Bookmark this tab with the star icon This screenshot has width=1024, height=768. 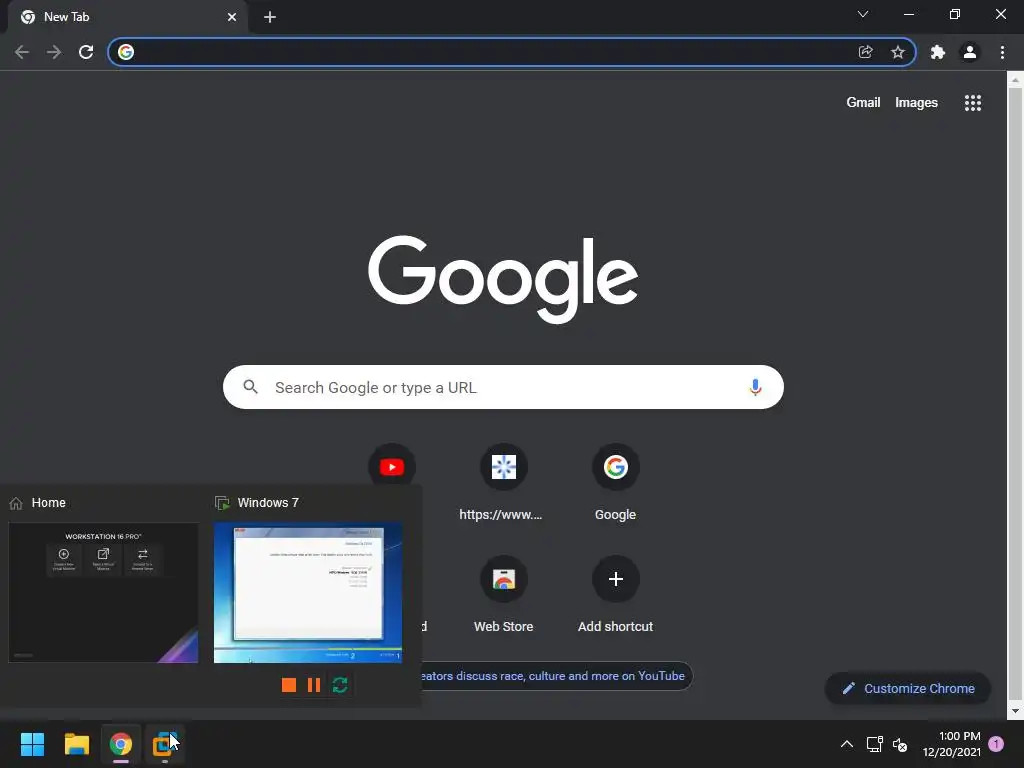coord(898,52)
